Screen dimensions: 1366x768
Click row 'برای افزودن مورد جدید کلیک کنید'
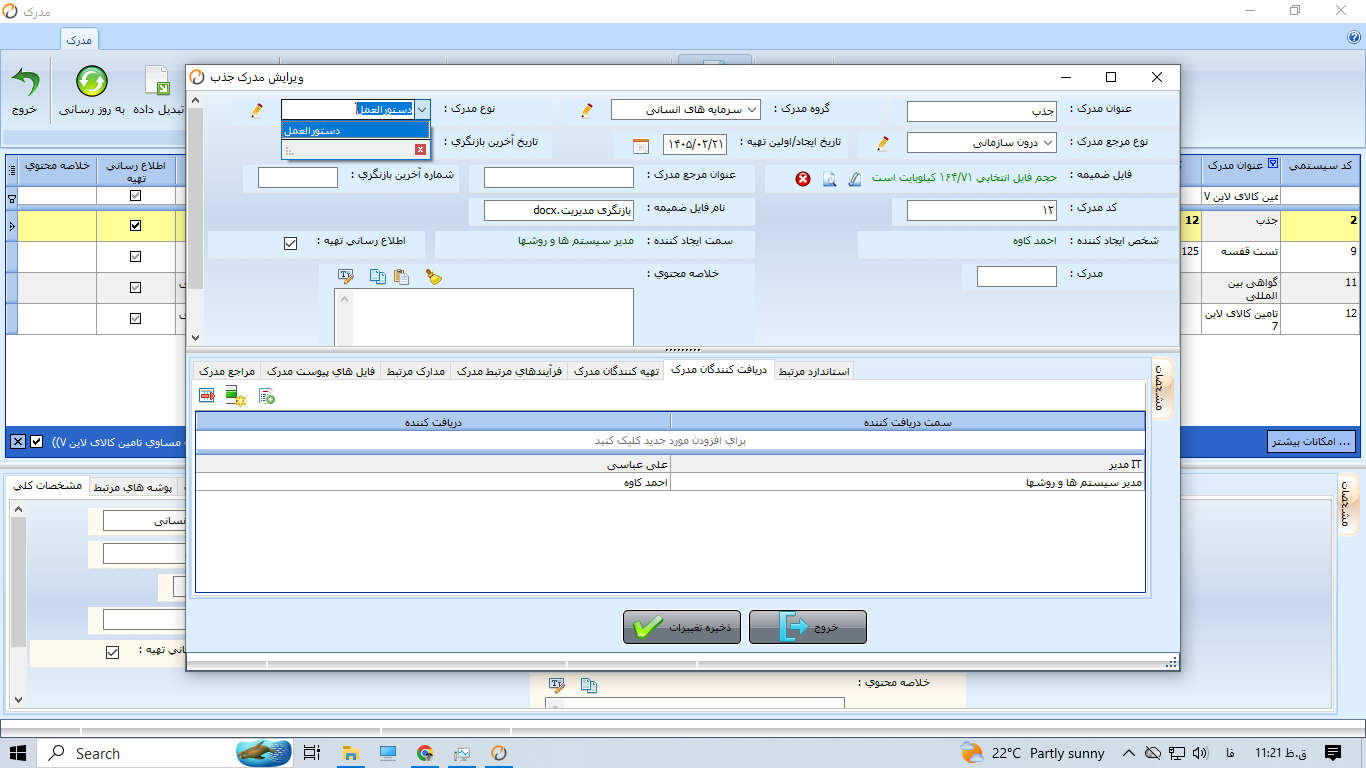tap(670, 440)
